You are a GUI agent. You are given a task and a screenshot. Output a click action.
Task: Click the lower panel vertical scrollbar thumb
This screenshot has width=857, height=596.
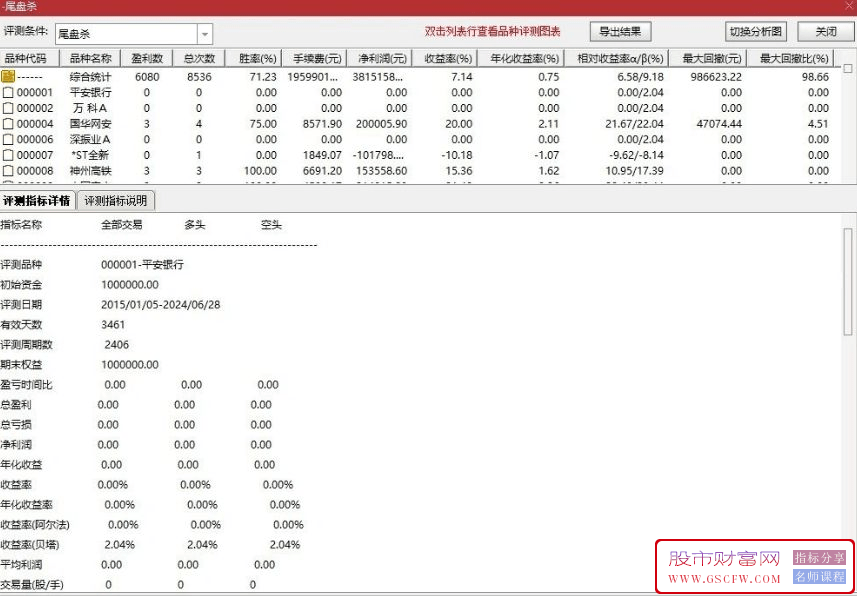[x=848, y=282]
